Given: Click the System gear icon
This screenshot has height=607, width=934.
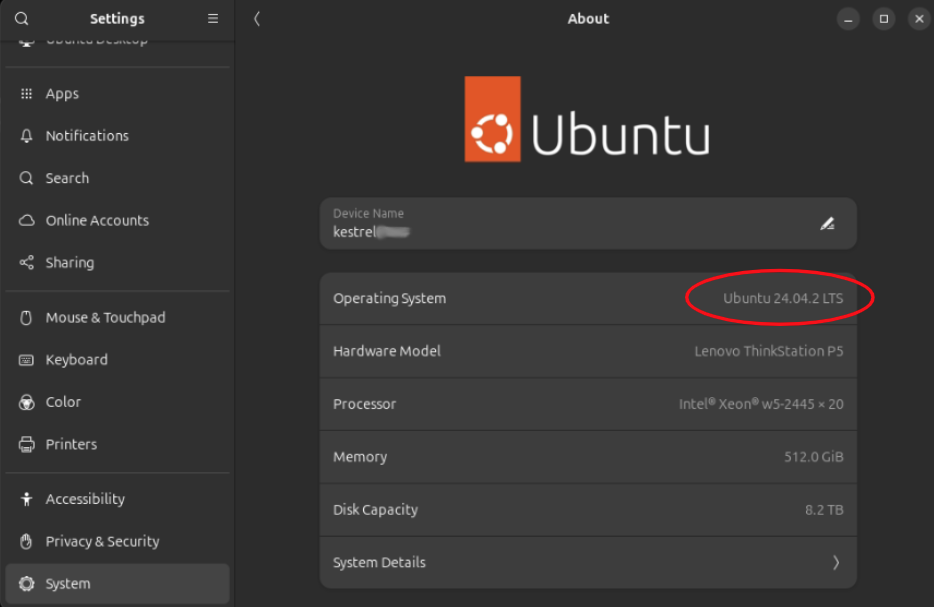Looking at the screenshot, I should (x=26, y=584).
